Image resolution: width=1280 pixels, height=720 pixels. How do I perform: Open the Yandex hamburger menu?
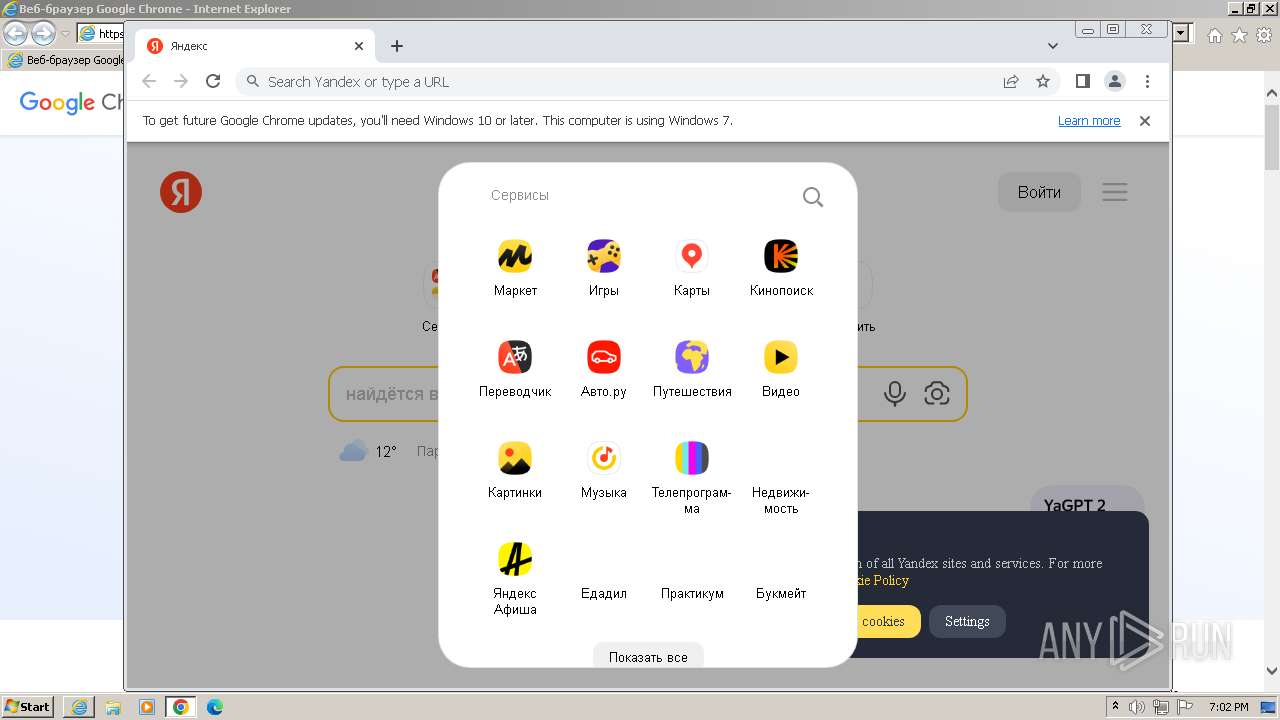click(x=1115, y=192)
